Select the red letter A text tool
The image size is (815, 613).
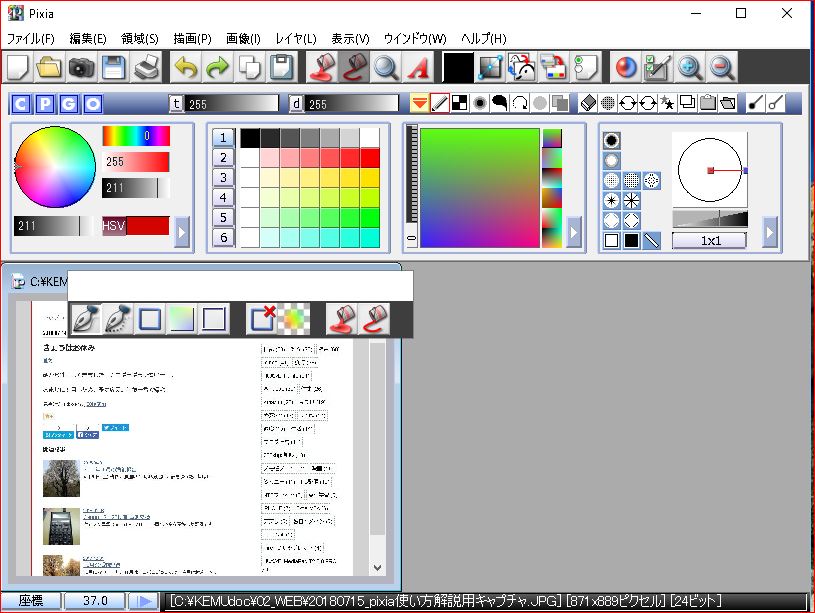coord(418,67)
